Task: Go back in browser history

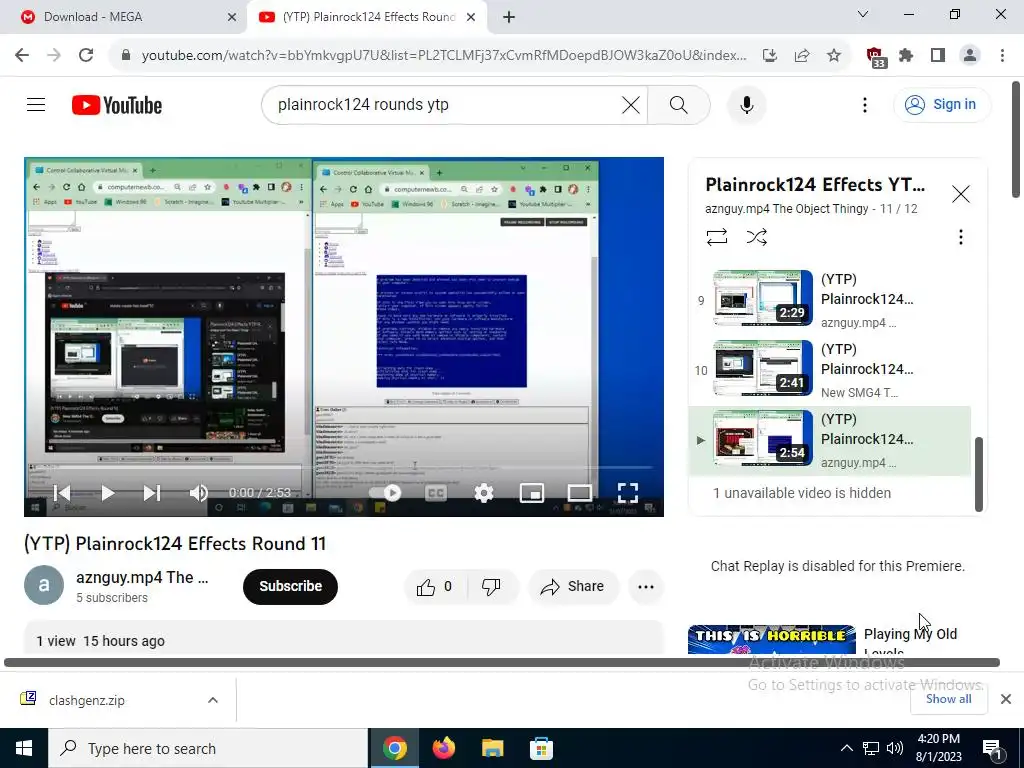Action: [22, 55]
